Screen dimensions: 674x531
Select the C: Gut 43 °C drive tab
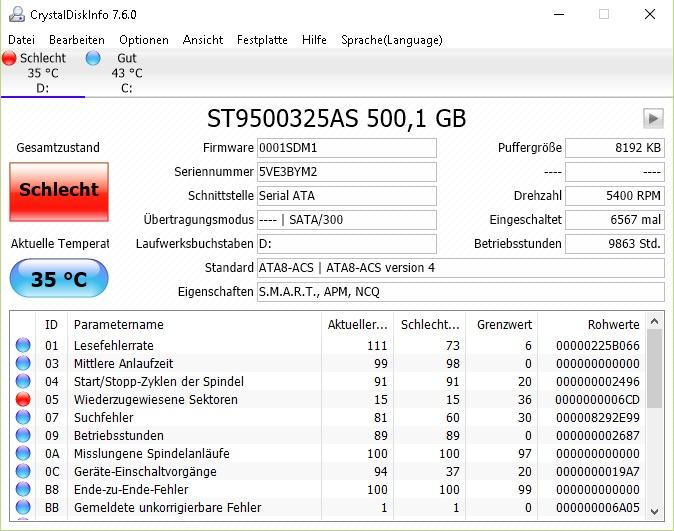126,73
